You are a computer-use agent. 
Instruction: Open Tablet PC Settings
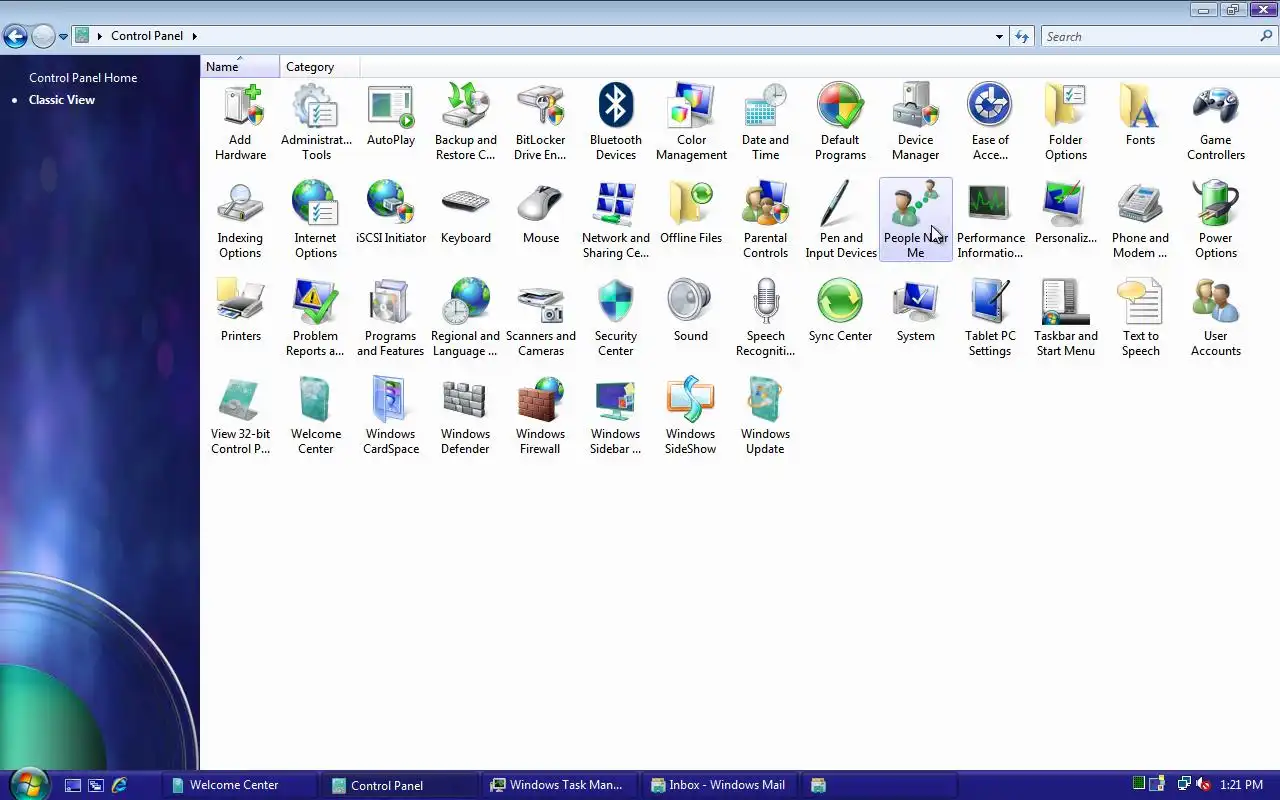[990, 319]
